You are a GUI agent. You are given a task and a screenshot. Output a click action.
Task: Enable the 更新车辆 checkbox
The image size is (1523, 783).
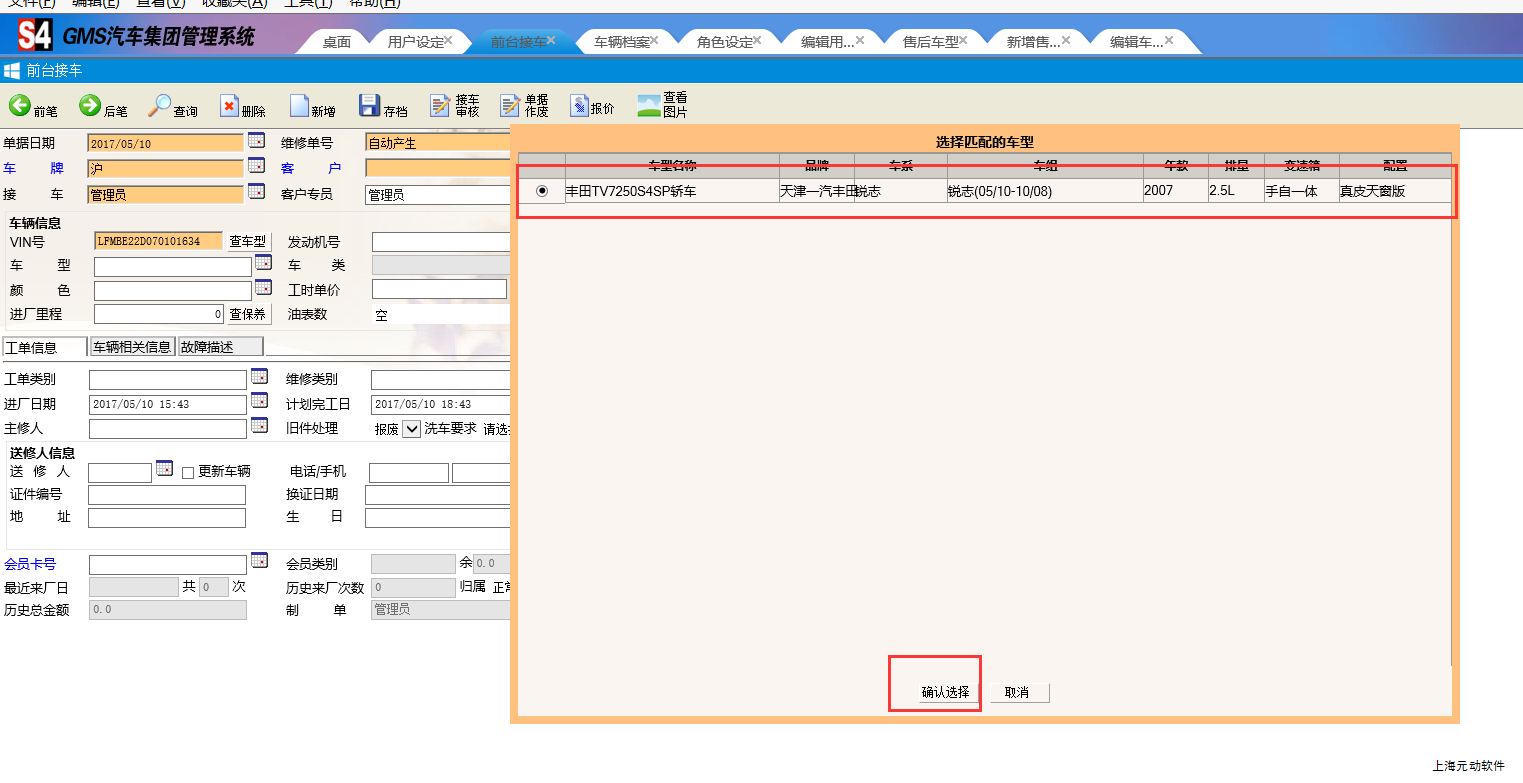coord(188,473)
